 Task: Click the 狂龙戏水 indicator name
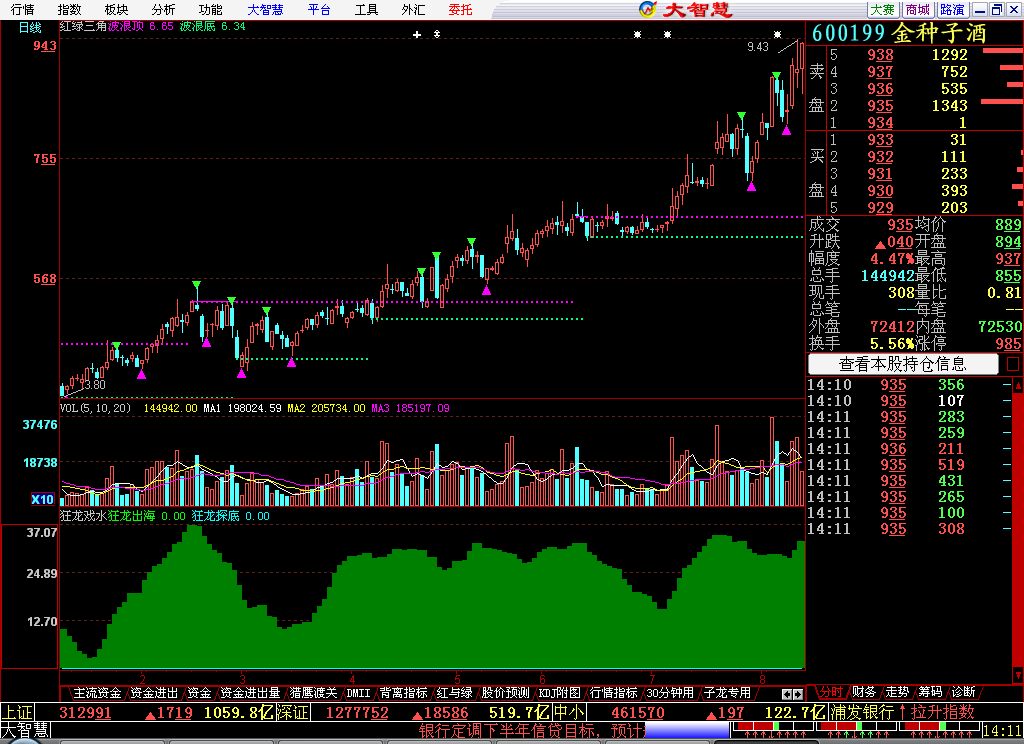click(83, 516)
